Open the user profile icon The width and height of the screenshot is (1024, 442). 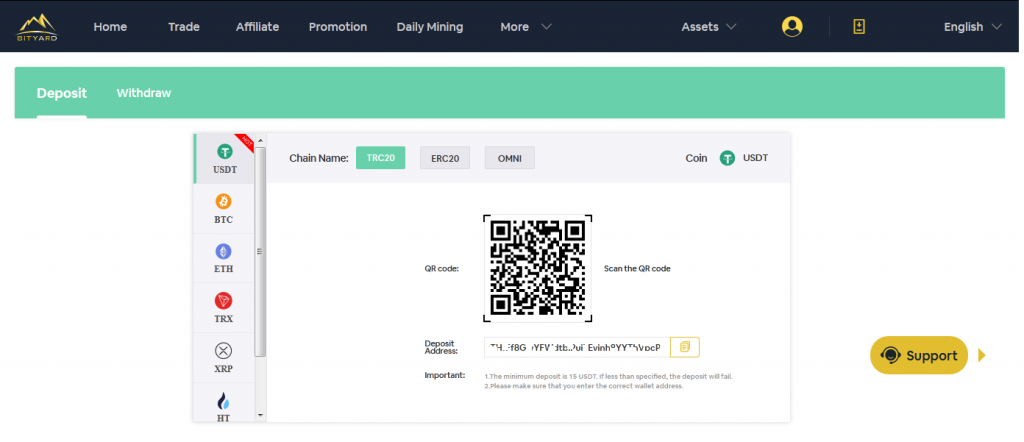(x=792, y=27)
